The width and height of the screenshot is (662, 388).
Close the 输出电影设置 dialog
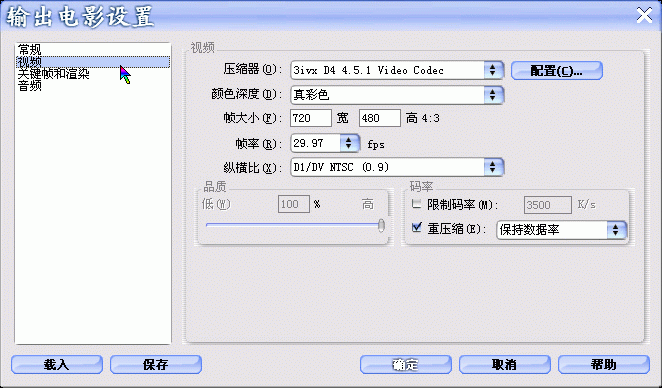(644, 16)
